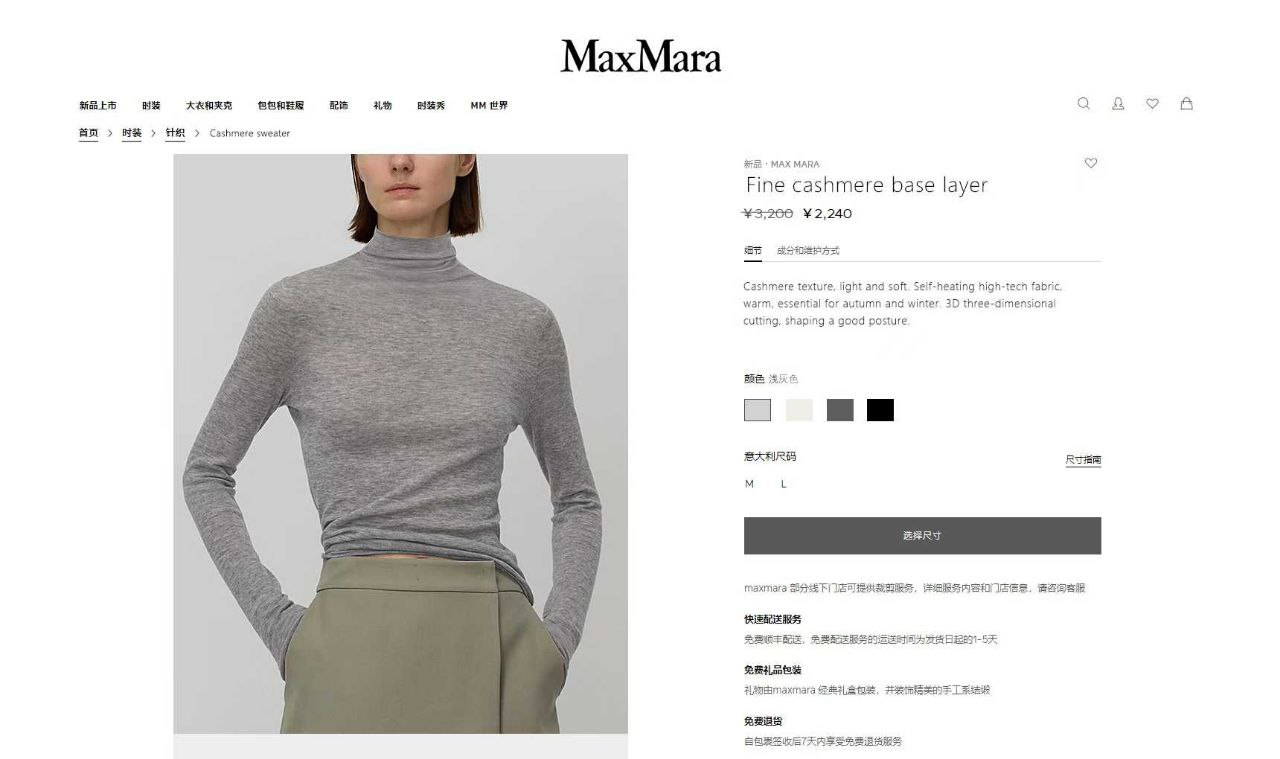Viewport: 1280px width, 759px height.
Task: Go to 首页 in the breadcrumb
Action: (89, 133)
